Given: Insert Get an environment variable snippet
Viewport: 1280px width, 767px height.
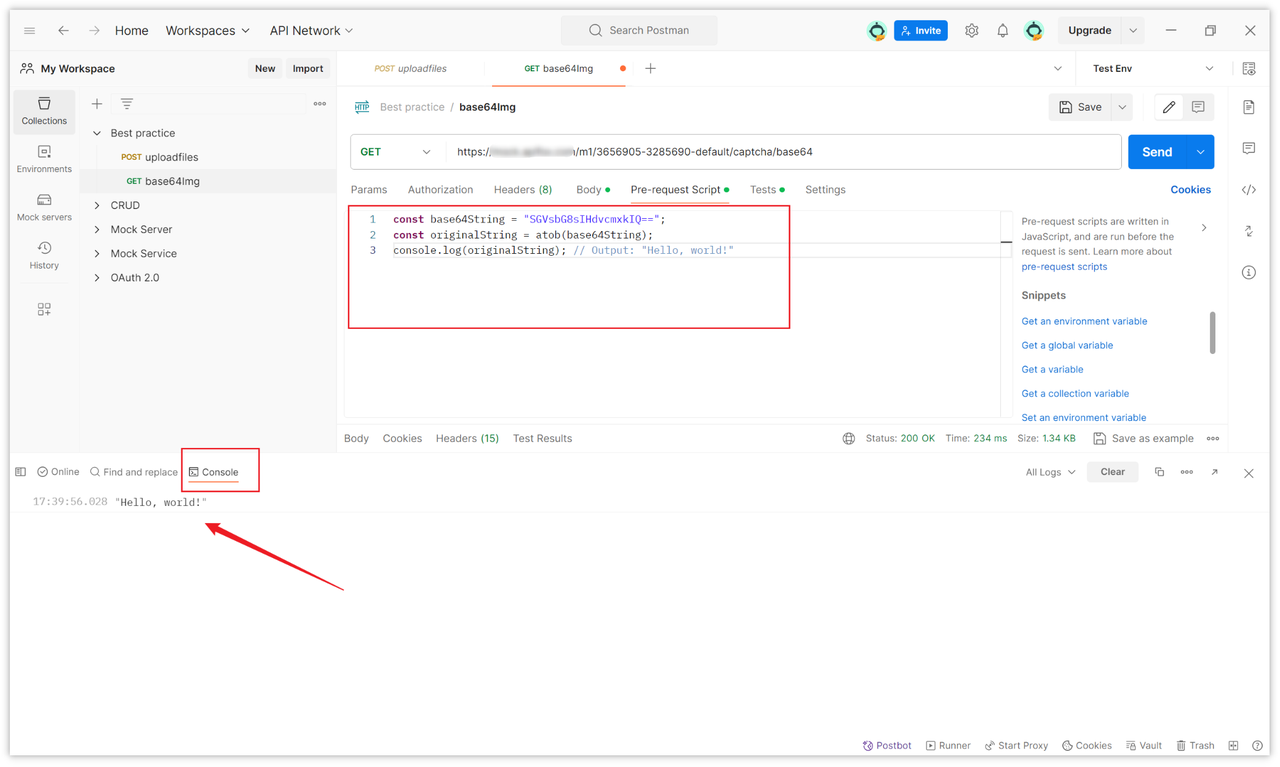Looking at the screenshot, I should click(x=1084, y=322).
